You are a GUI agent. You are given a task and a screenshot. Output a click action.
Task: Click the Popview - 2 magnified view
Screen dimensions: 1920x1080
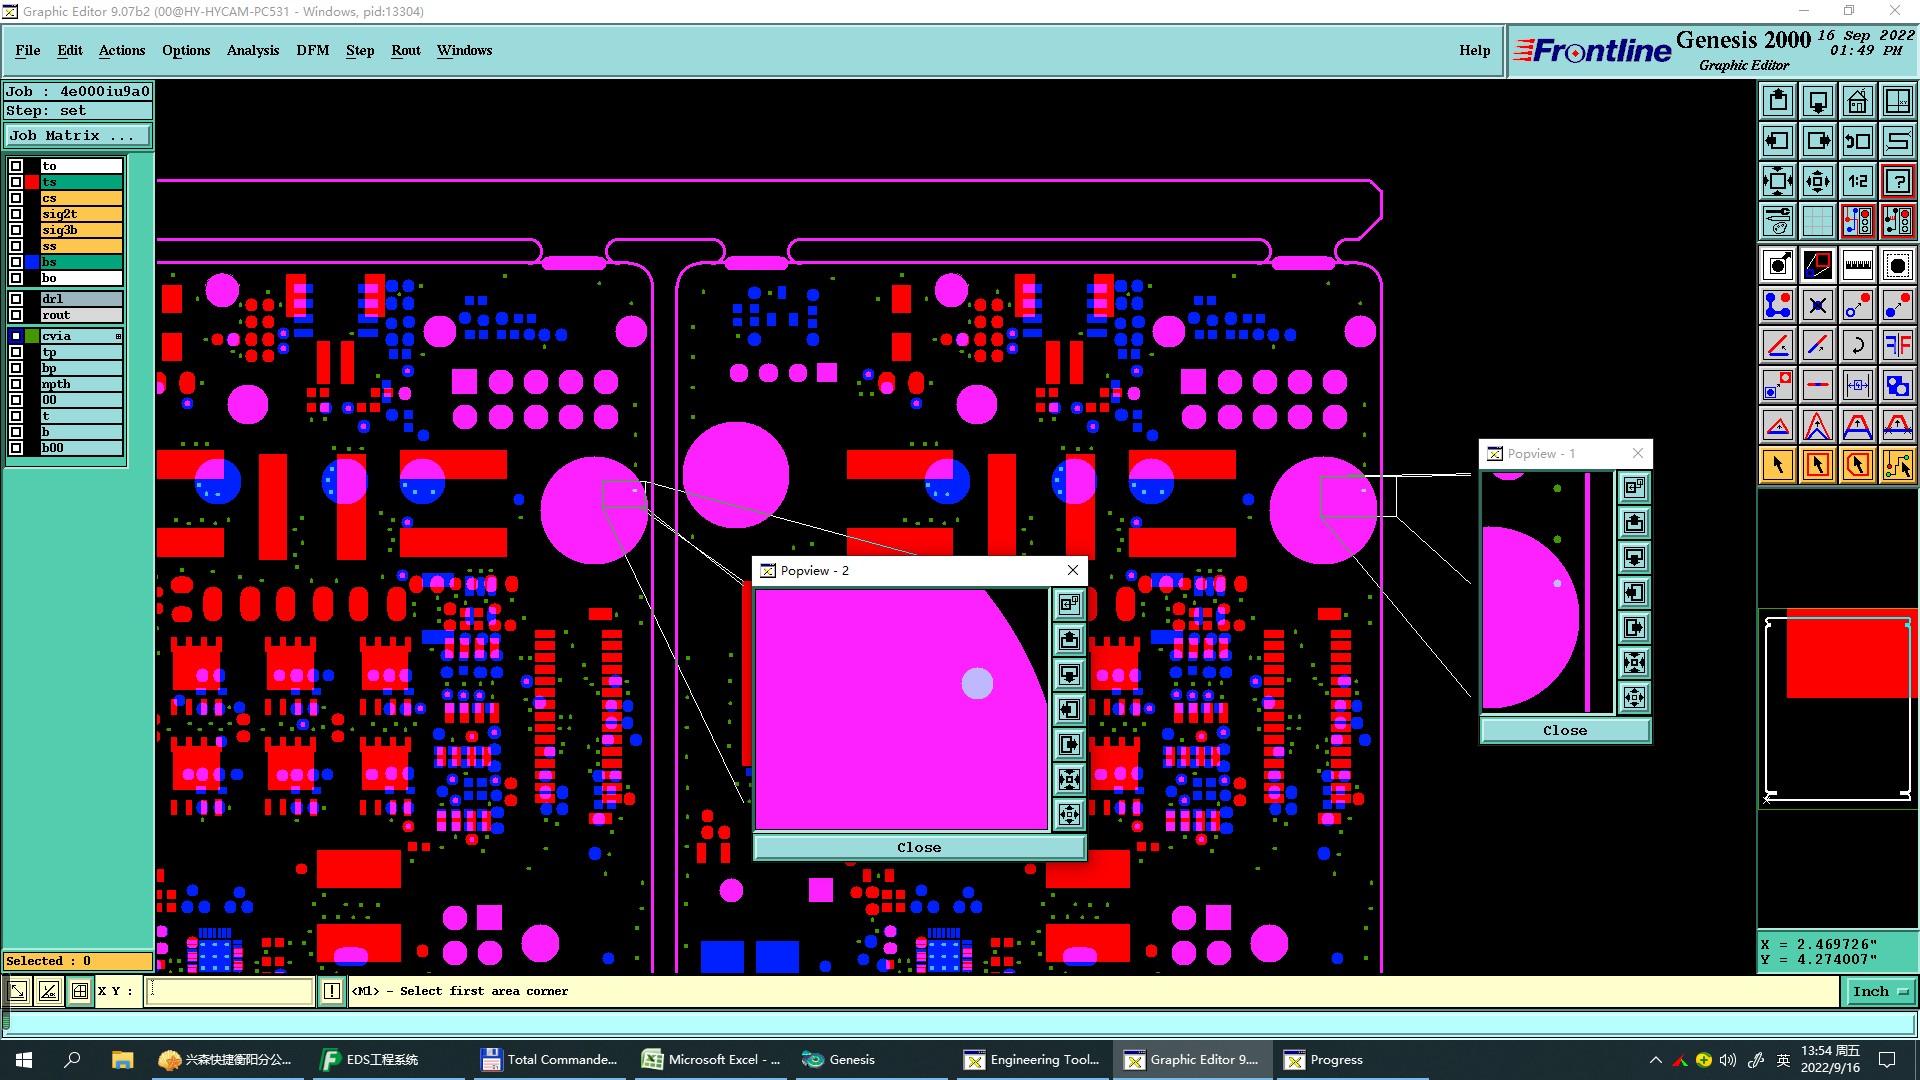point(901,709)
